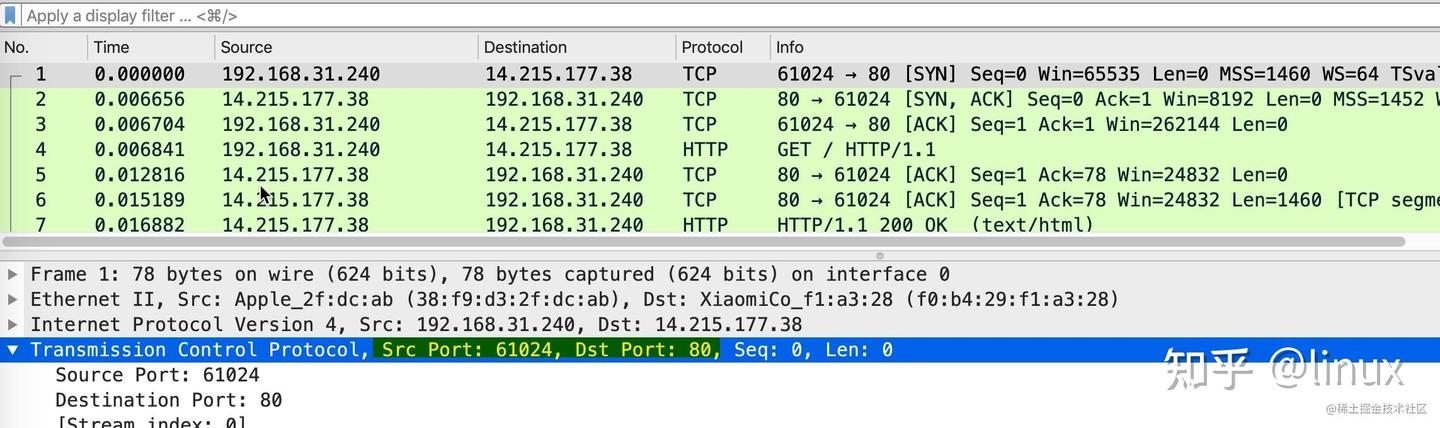Click the Source column header
The image size is (1440, 428).
pyautogui.click(x=246, y=47)
